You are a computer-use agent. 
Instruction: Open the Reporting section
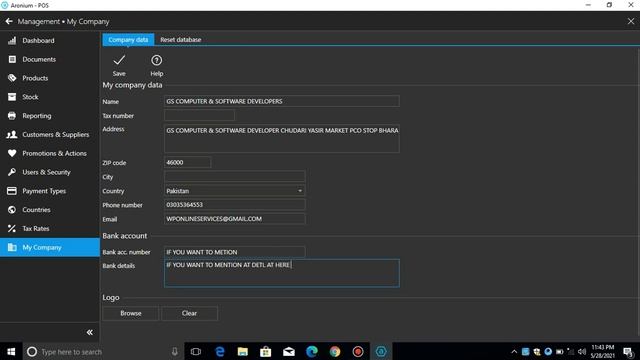coord(50,116)
